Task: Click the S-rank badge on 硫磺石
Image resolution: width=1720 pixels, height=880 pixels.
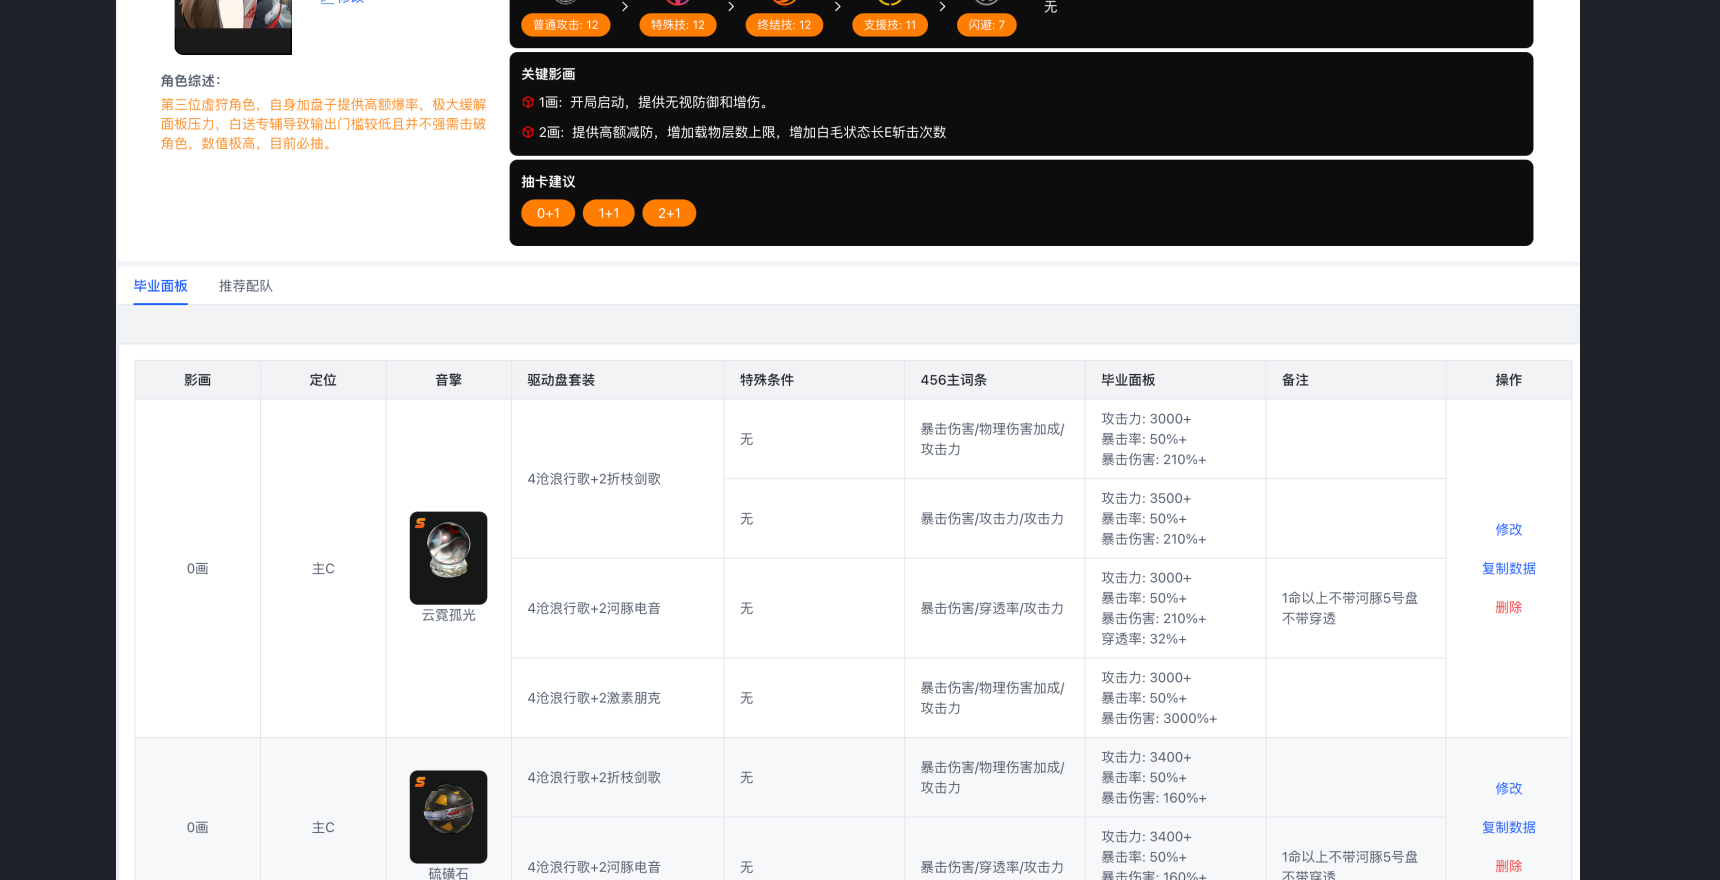Action: 421,782
